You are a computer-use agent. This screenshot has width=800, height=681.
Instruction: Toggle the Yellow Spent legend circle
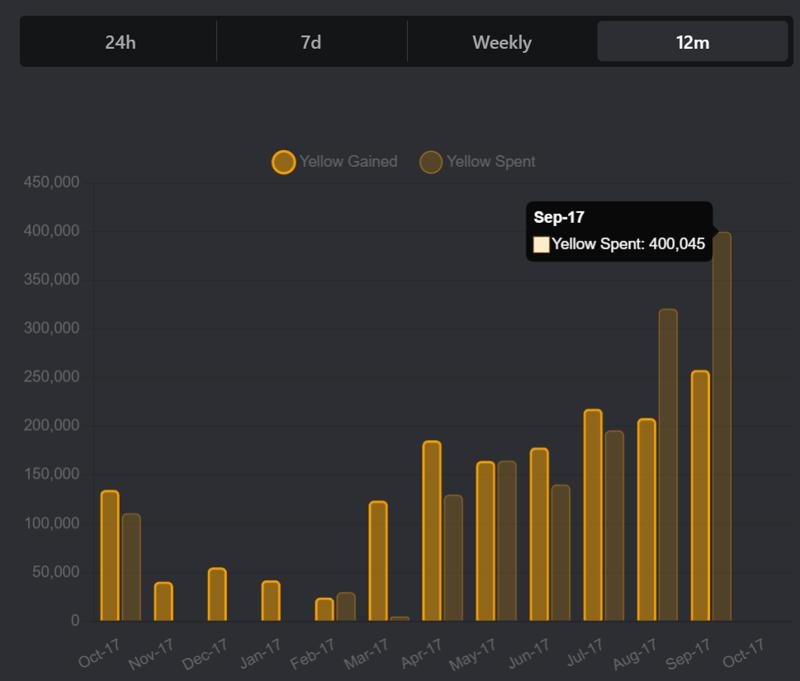click(431, 162)
